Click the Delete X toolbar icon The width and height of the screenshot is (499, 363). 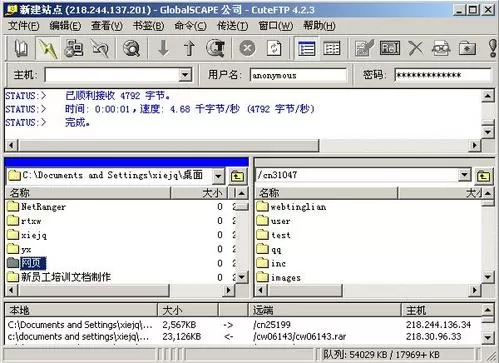pyautogui.click(x=415, y=49)
